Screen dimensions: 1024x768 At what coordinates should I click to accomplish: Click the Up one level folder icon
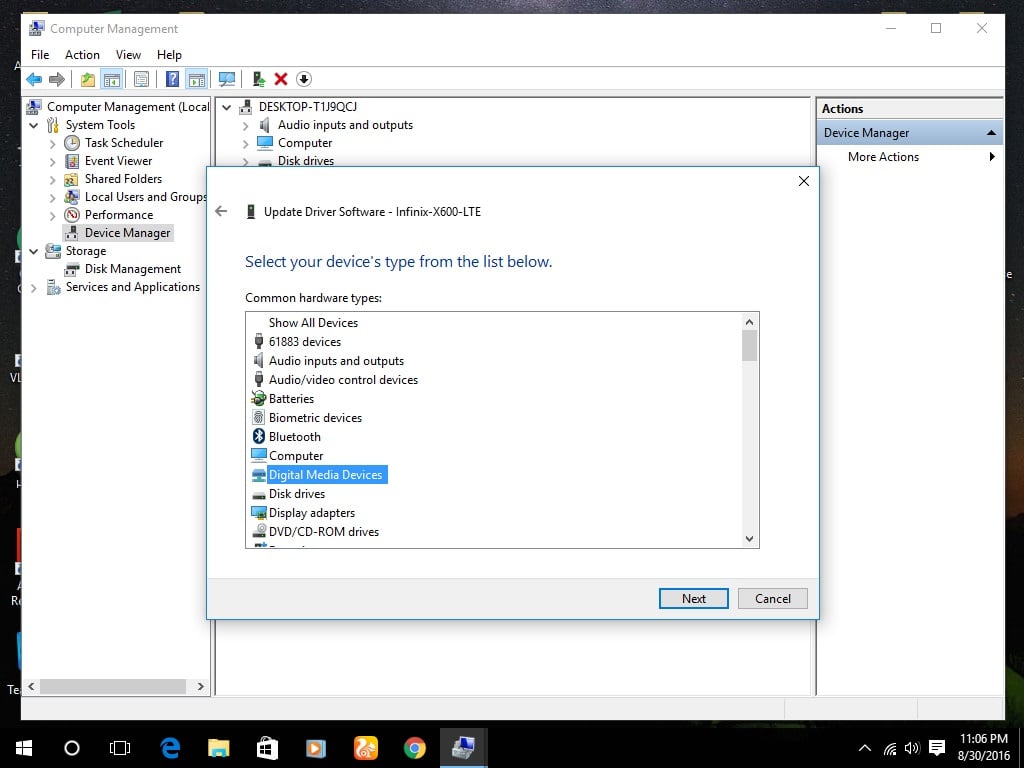[88, 80]
